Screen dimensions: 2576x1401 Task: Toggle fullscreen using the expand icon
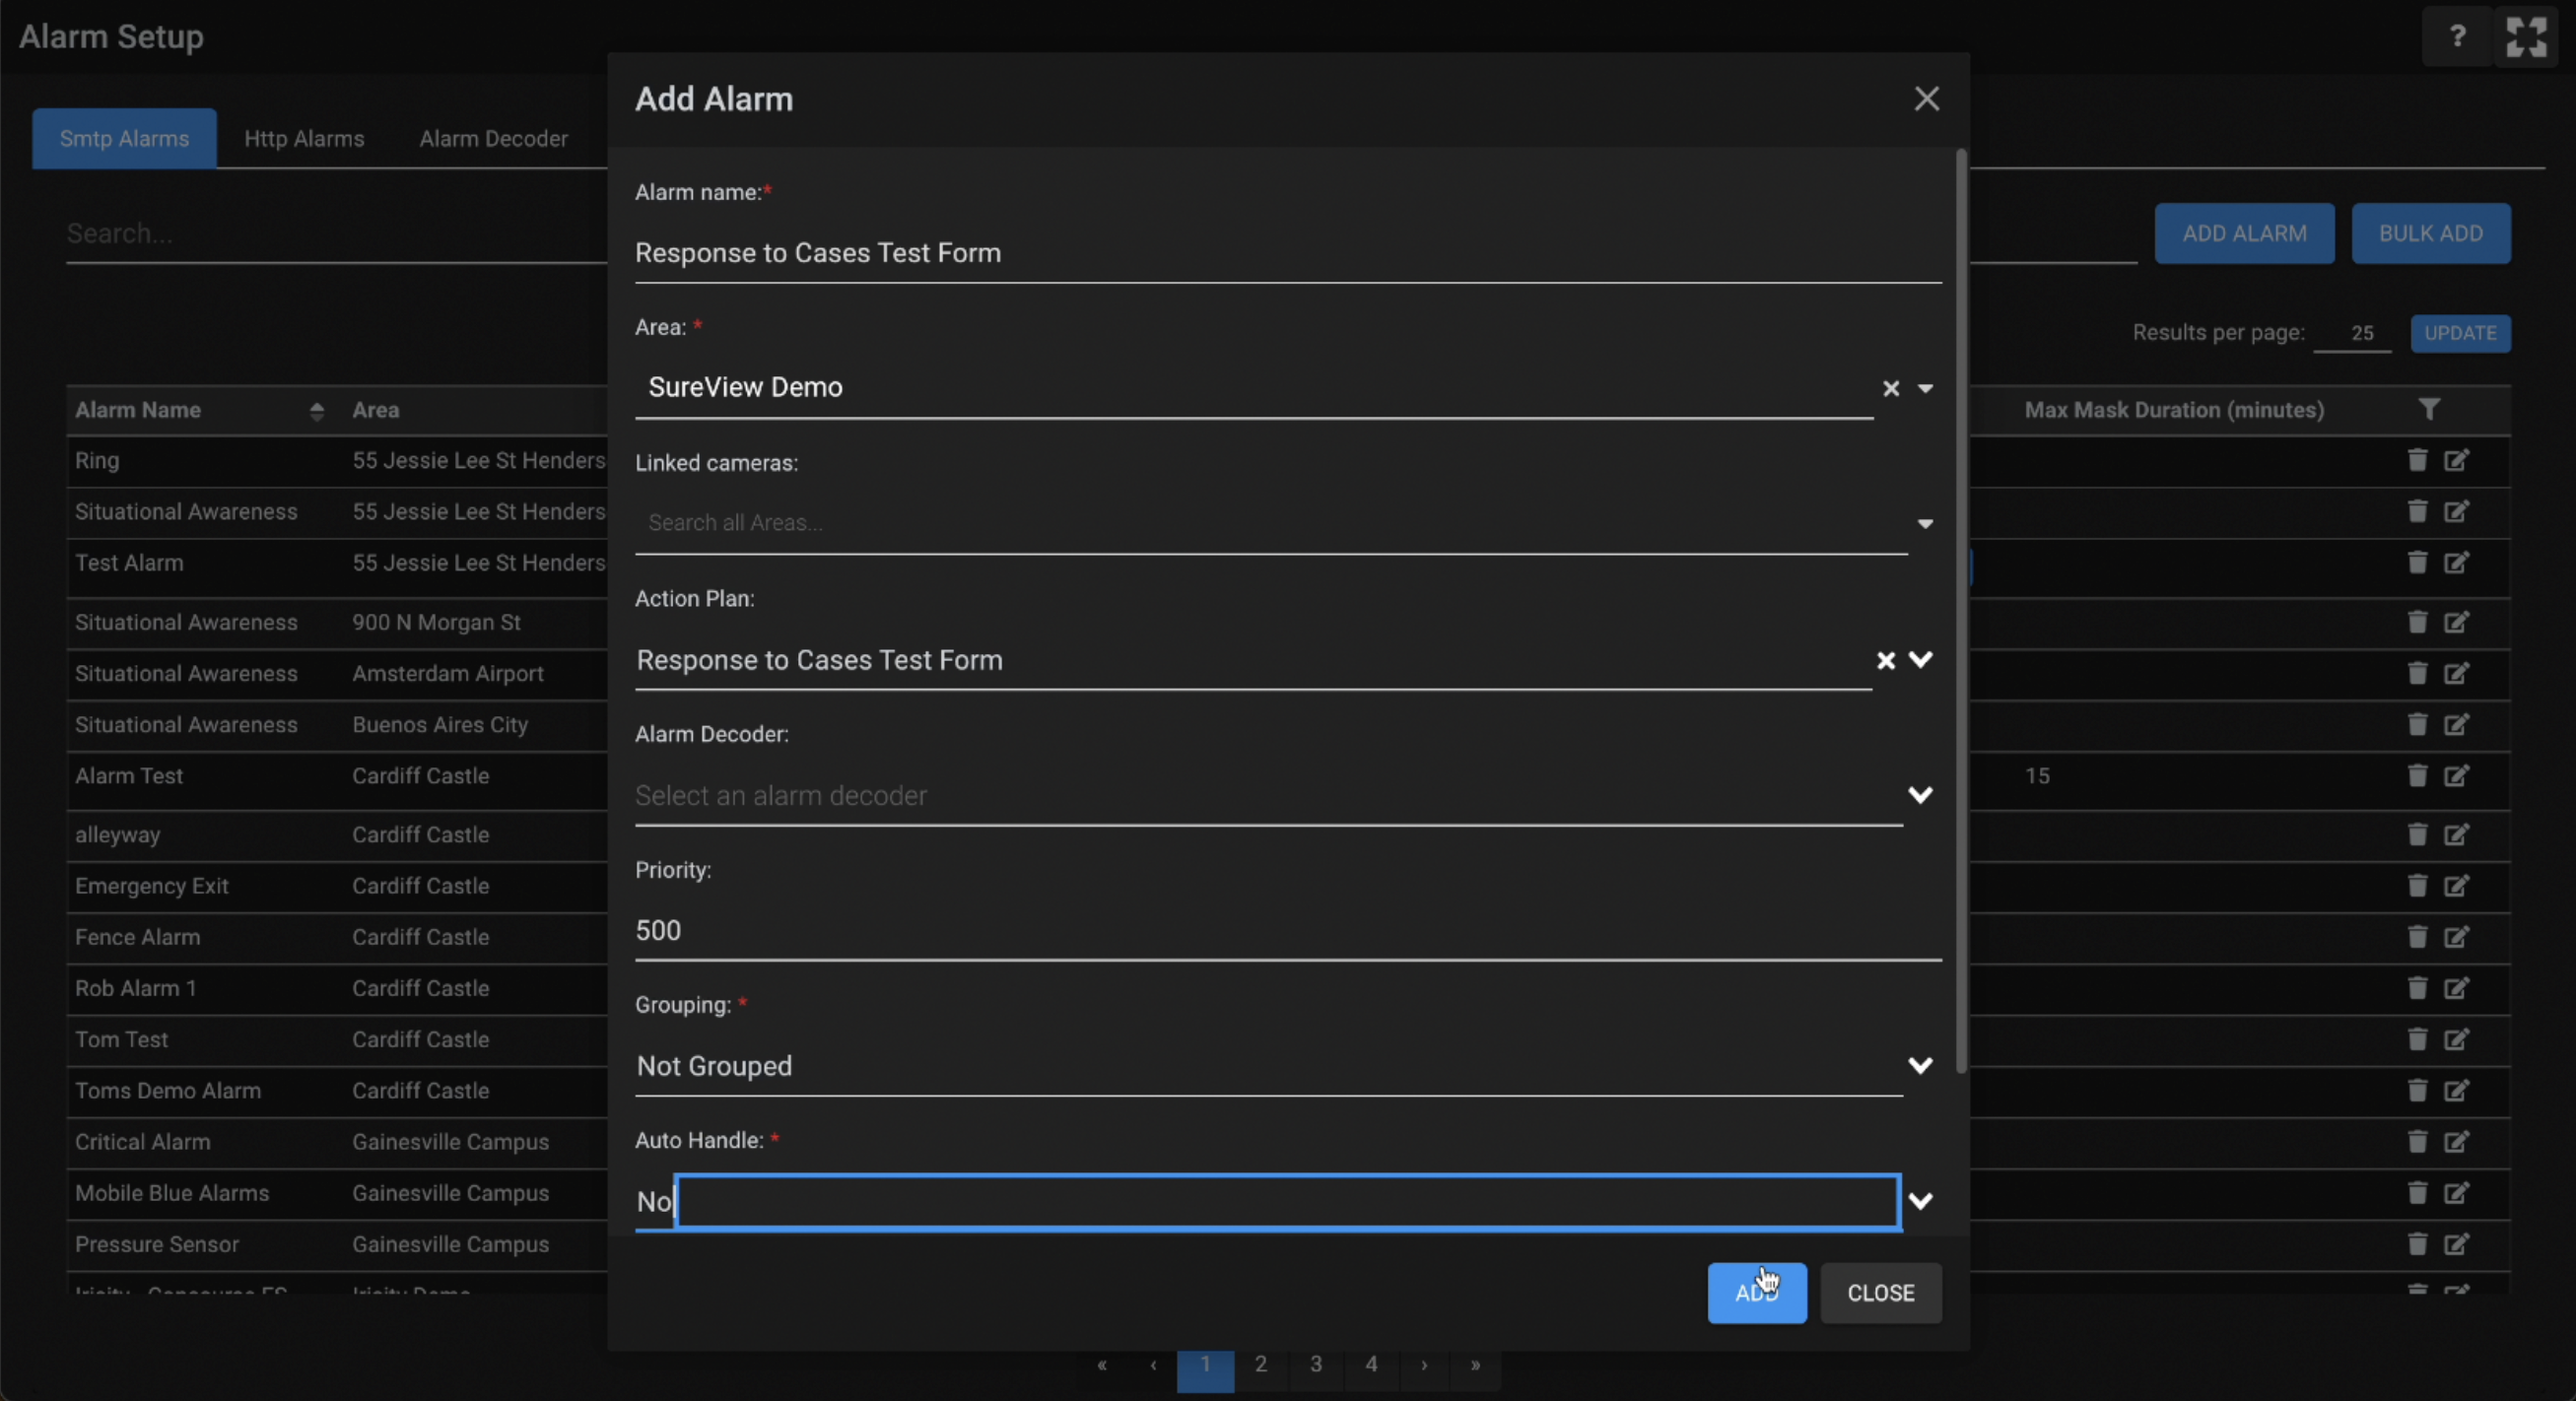point(2526,37)
